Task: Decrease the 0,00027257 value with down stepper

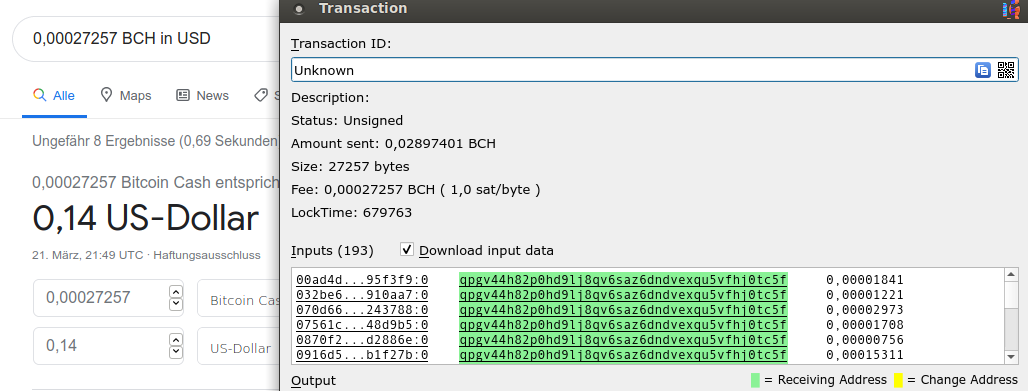Action: tap(176, 304)
